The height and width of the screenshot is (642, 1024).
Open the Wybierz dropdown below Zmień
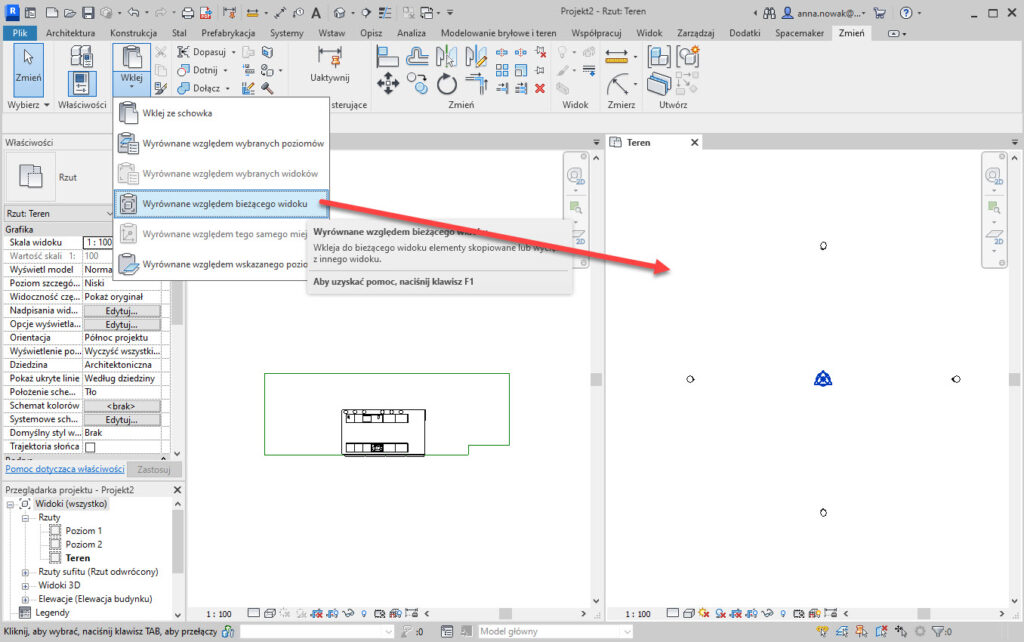coord(28,104)
